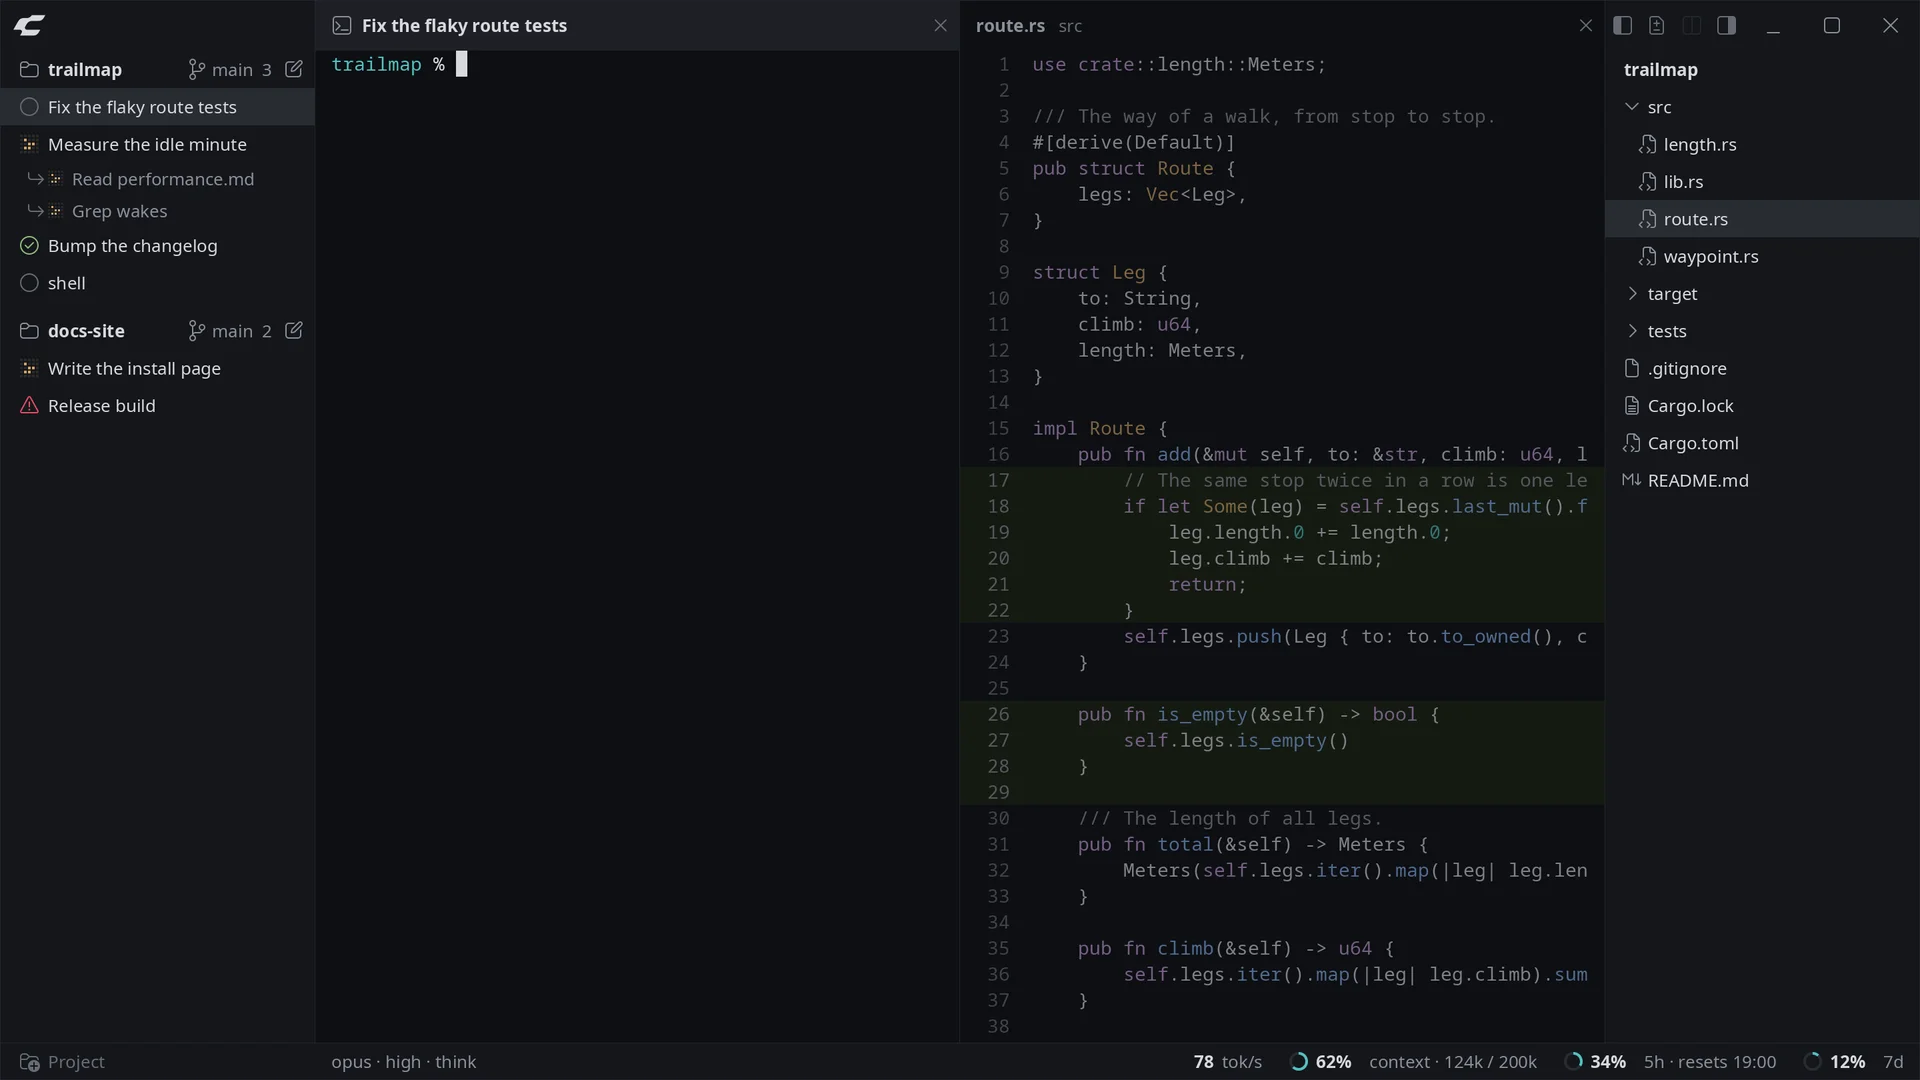The height and width of the screenshot is (1080, 1920).
Task: Close the route.rs editor pane
Action: pyautogui.click(x=1585, y=26)
